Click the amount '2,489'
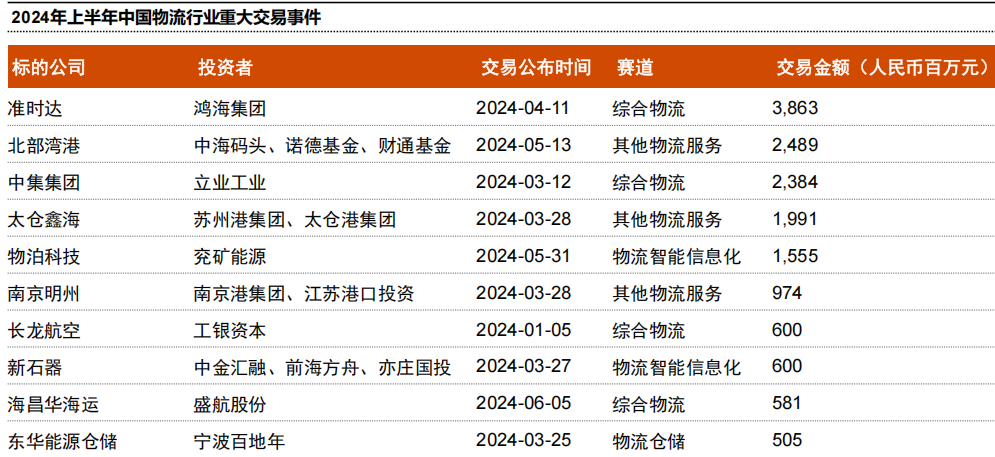The height and width of the screenshot is (457, 995). point(794,145)
